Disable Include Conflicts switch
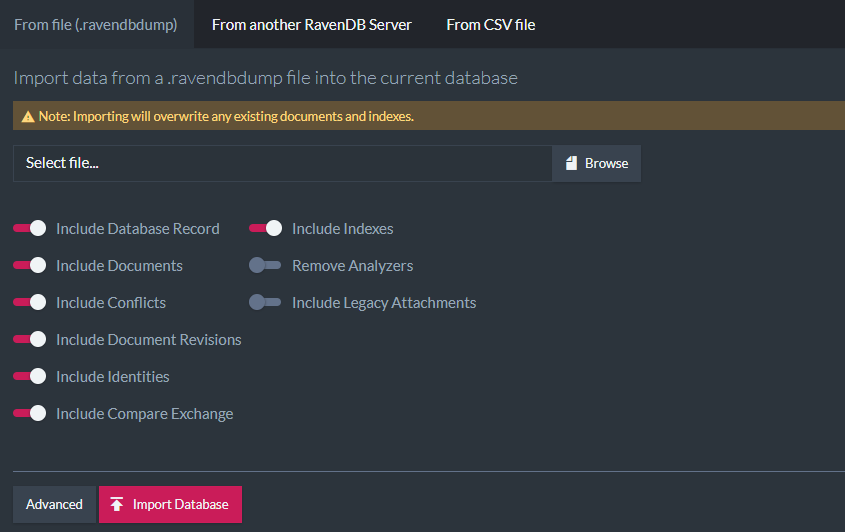The height and width of the screenshot is (532, 845). [30, 302]
